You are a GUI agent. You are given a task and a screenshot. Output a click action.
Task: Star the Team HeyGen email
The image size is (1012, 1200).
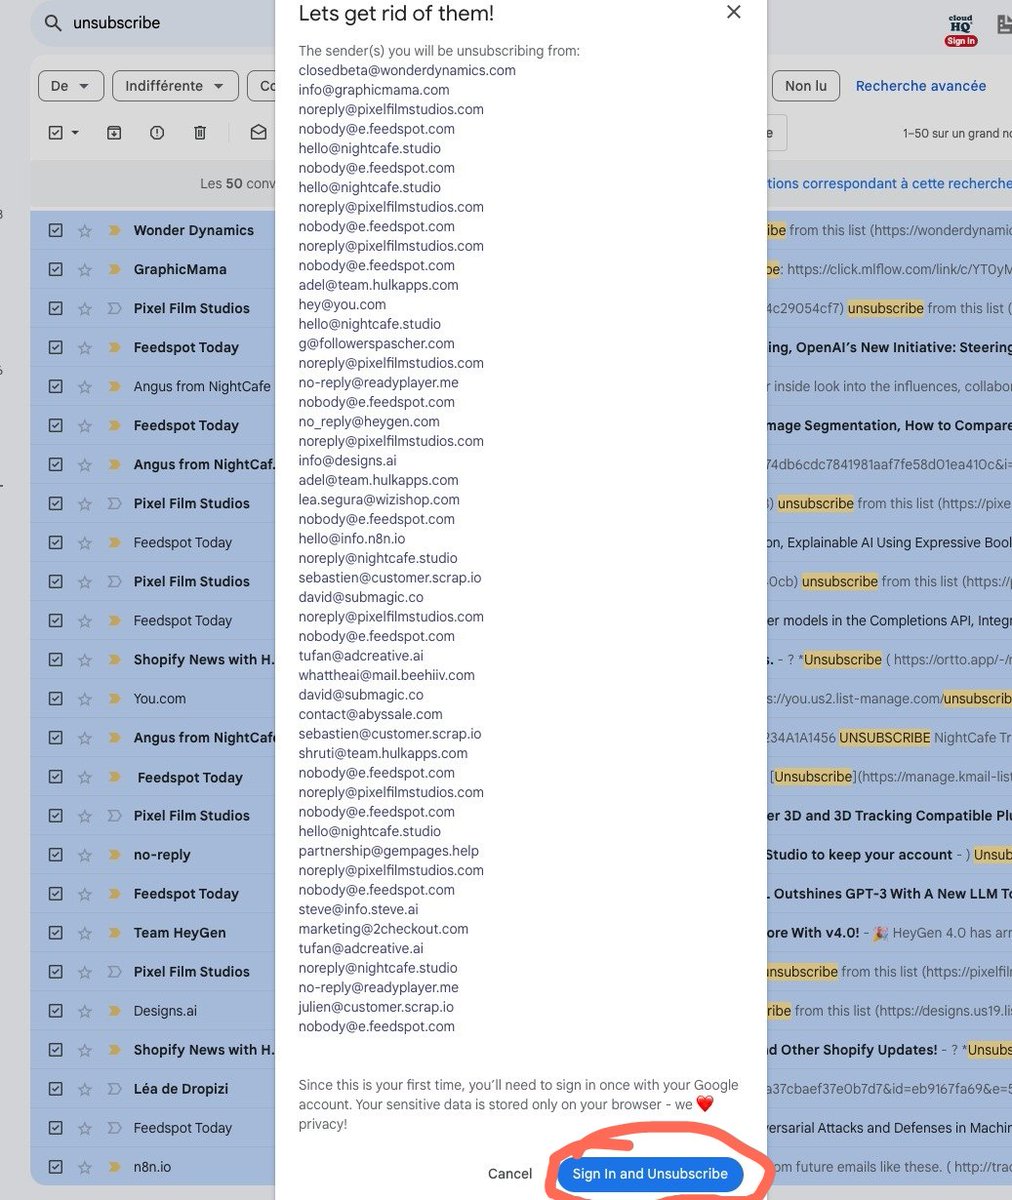[85, 932]
